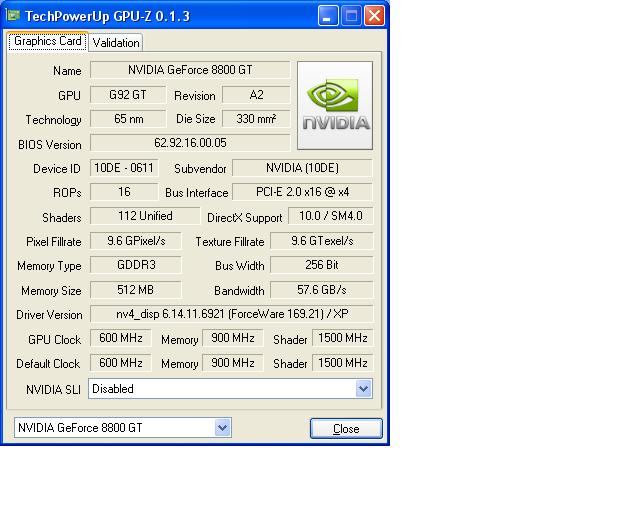
Task: Click the Default Clock row Memory 900 MHz field
Action: coord(233,363)
